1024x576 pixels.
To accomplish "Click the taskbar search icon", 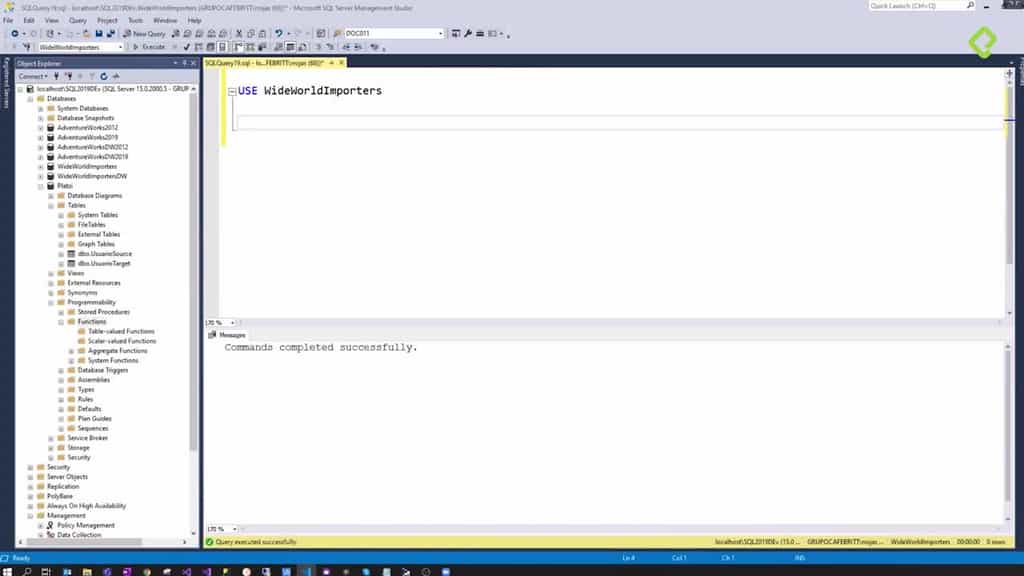I will (27, 571).
